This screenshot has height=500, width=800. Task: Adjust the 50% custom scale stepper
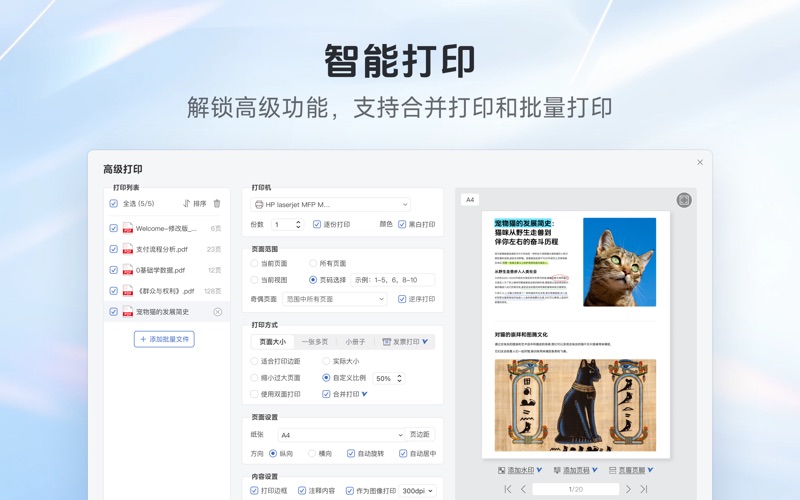point(399,378)
